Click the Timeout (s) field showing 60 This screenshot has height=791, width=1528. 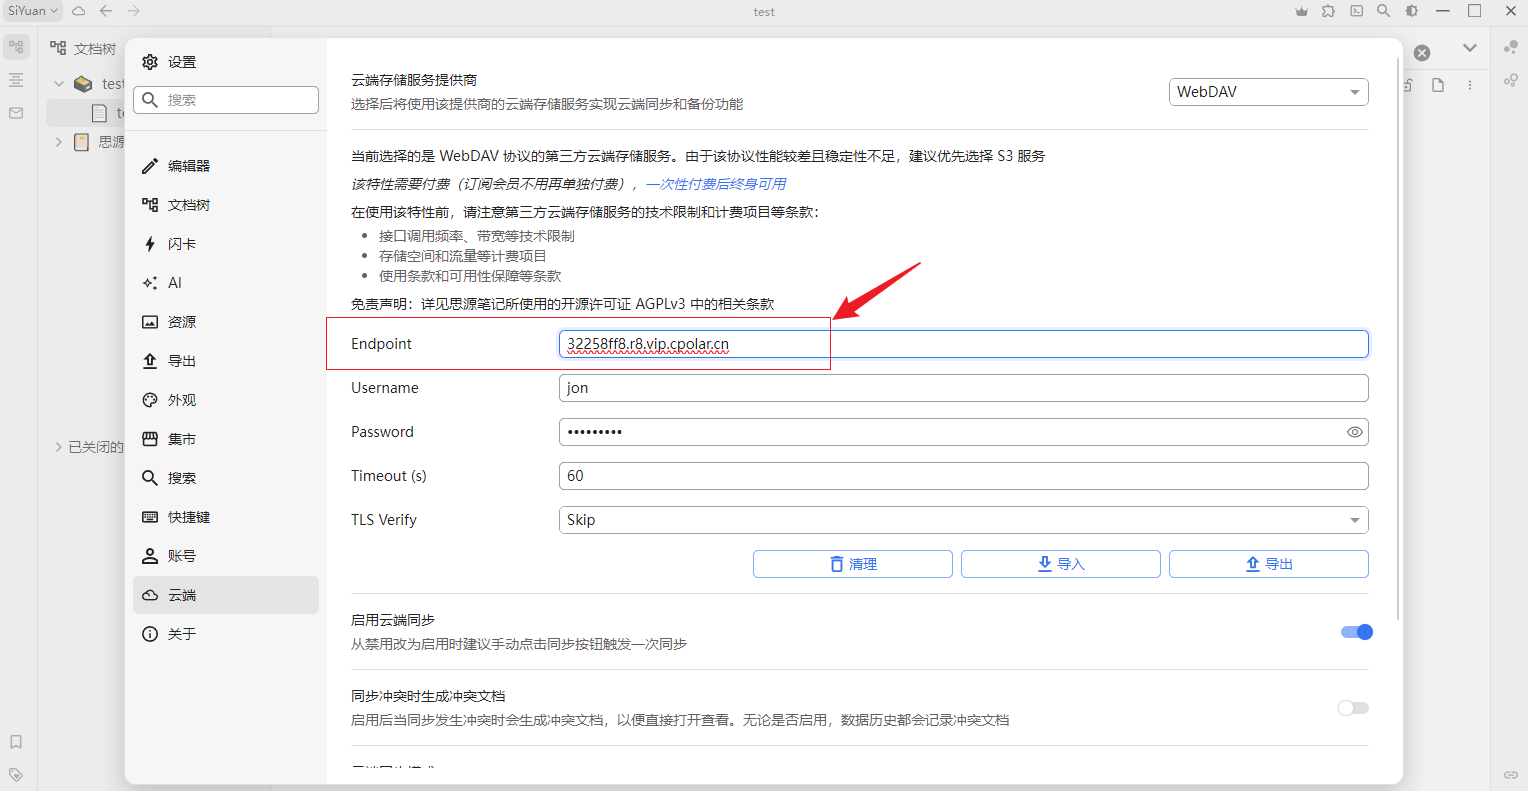click(963, 476)
